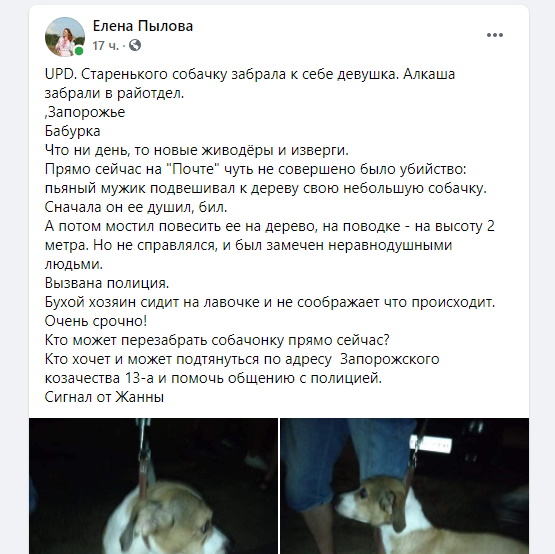This screenshot has width=555, height=554.
Task: Click the address text козачества 13-а
Action: click(x=99, y=378)
